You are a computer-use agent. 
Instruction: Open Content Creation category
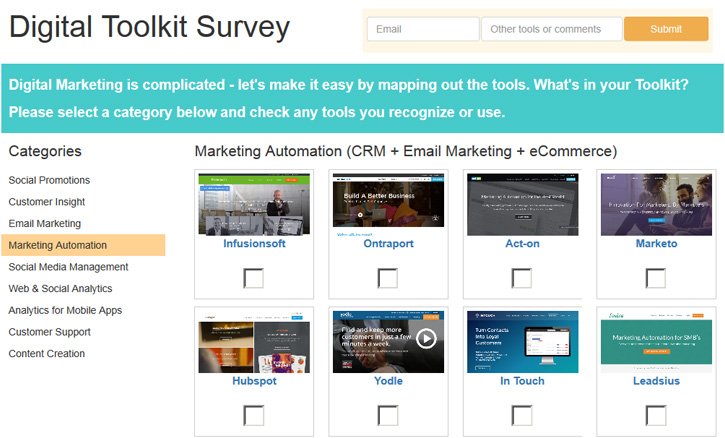point(47,353)
